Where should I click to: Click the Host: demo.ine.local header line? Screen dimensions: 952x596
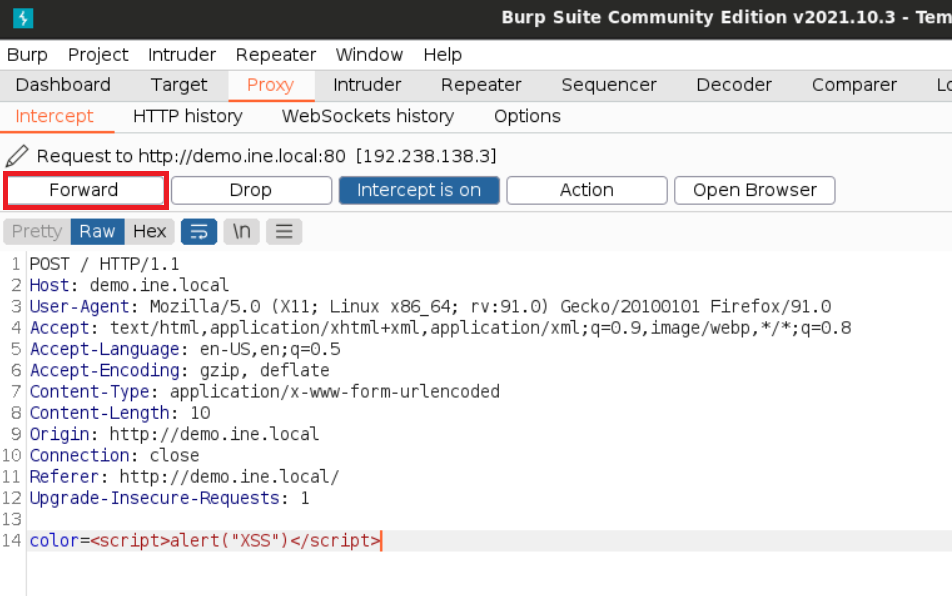129,285
